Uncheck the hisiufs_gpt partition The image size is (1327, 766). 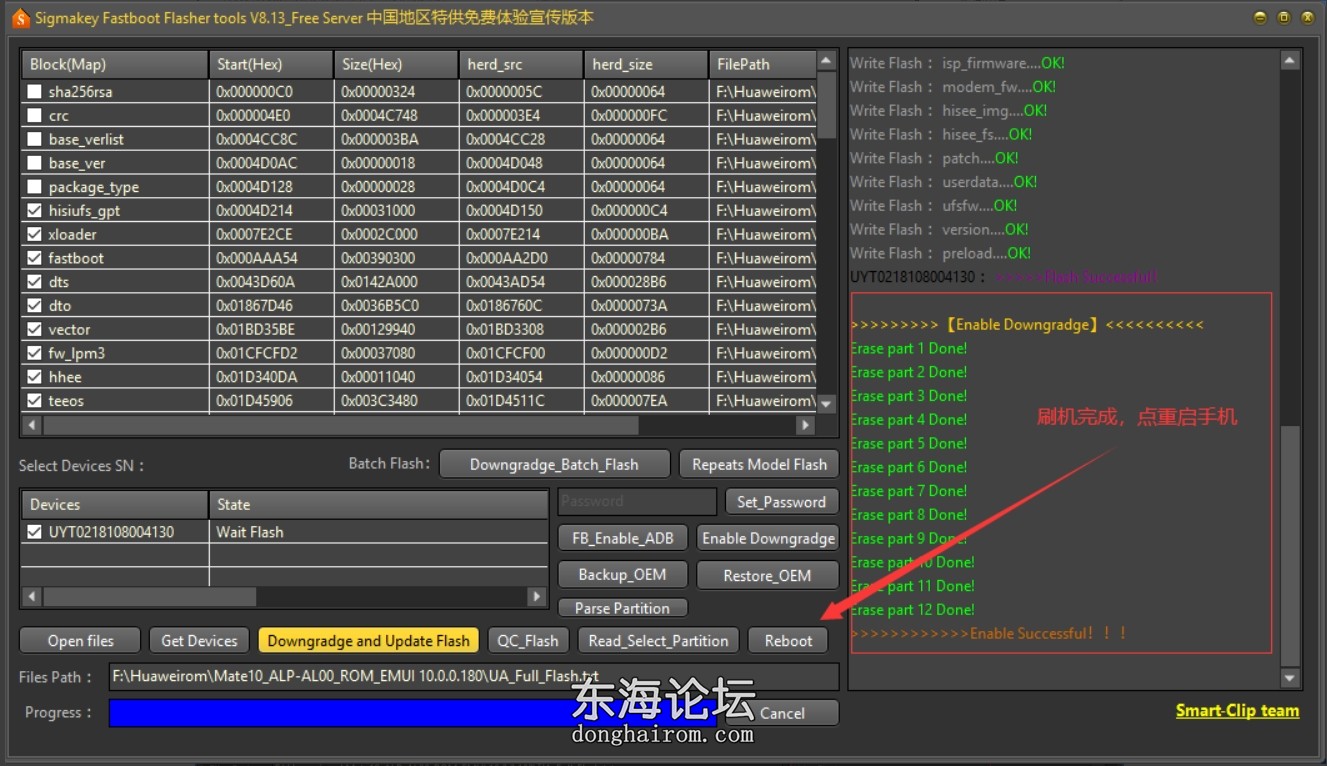click(35, 211)
